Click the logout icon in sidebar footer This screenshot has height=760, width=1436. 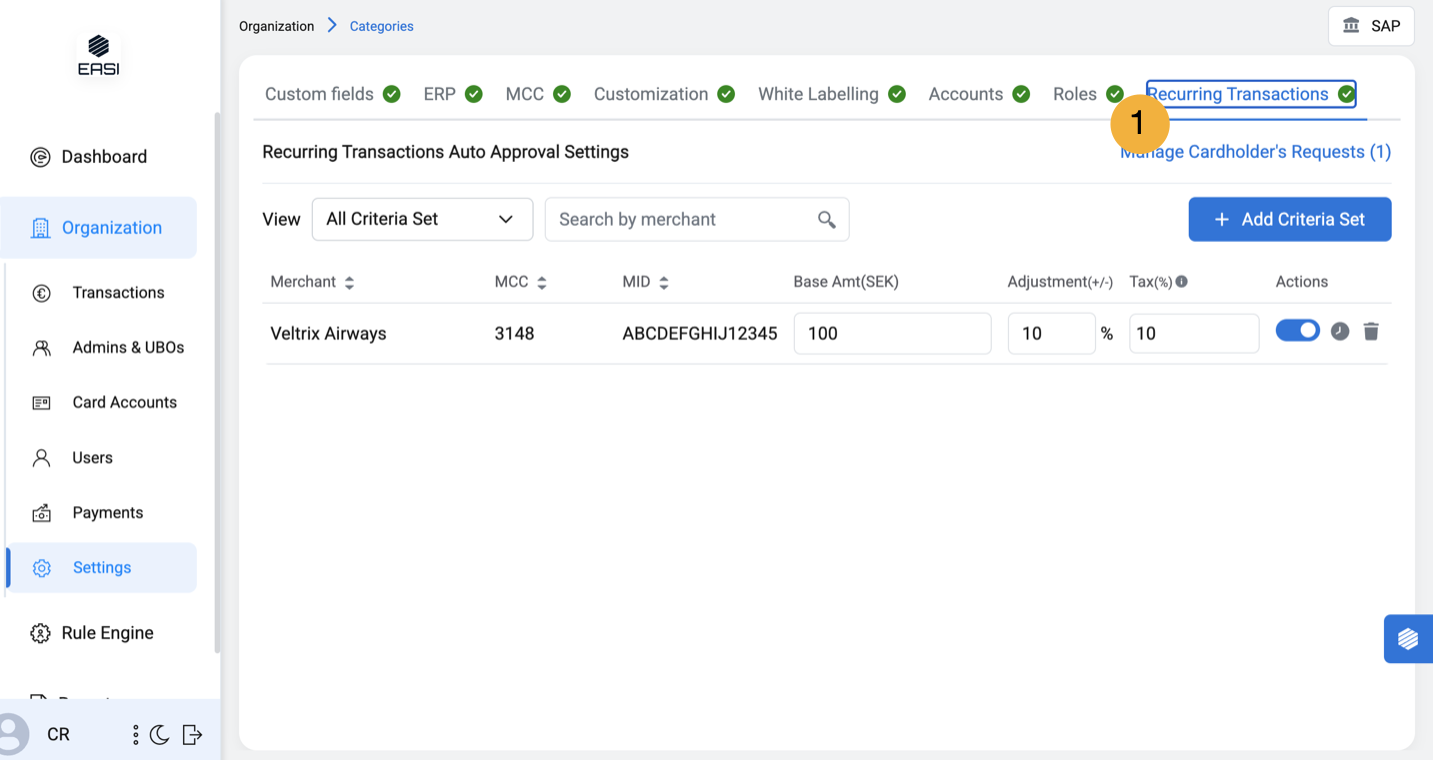click(x=193, y=735)
